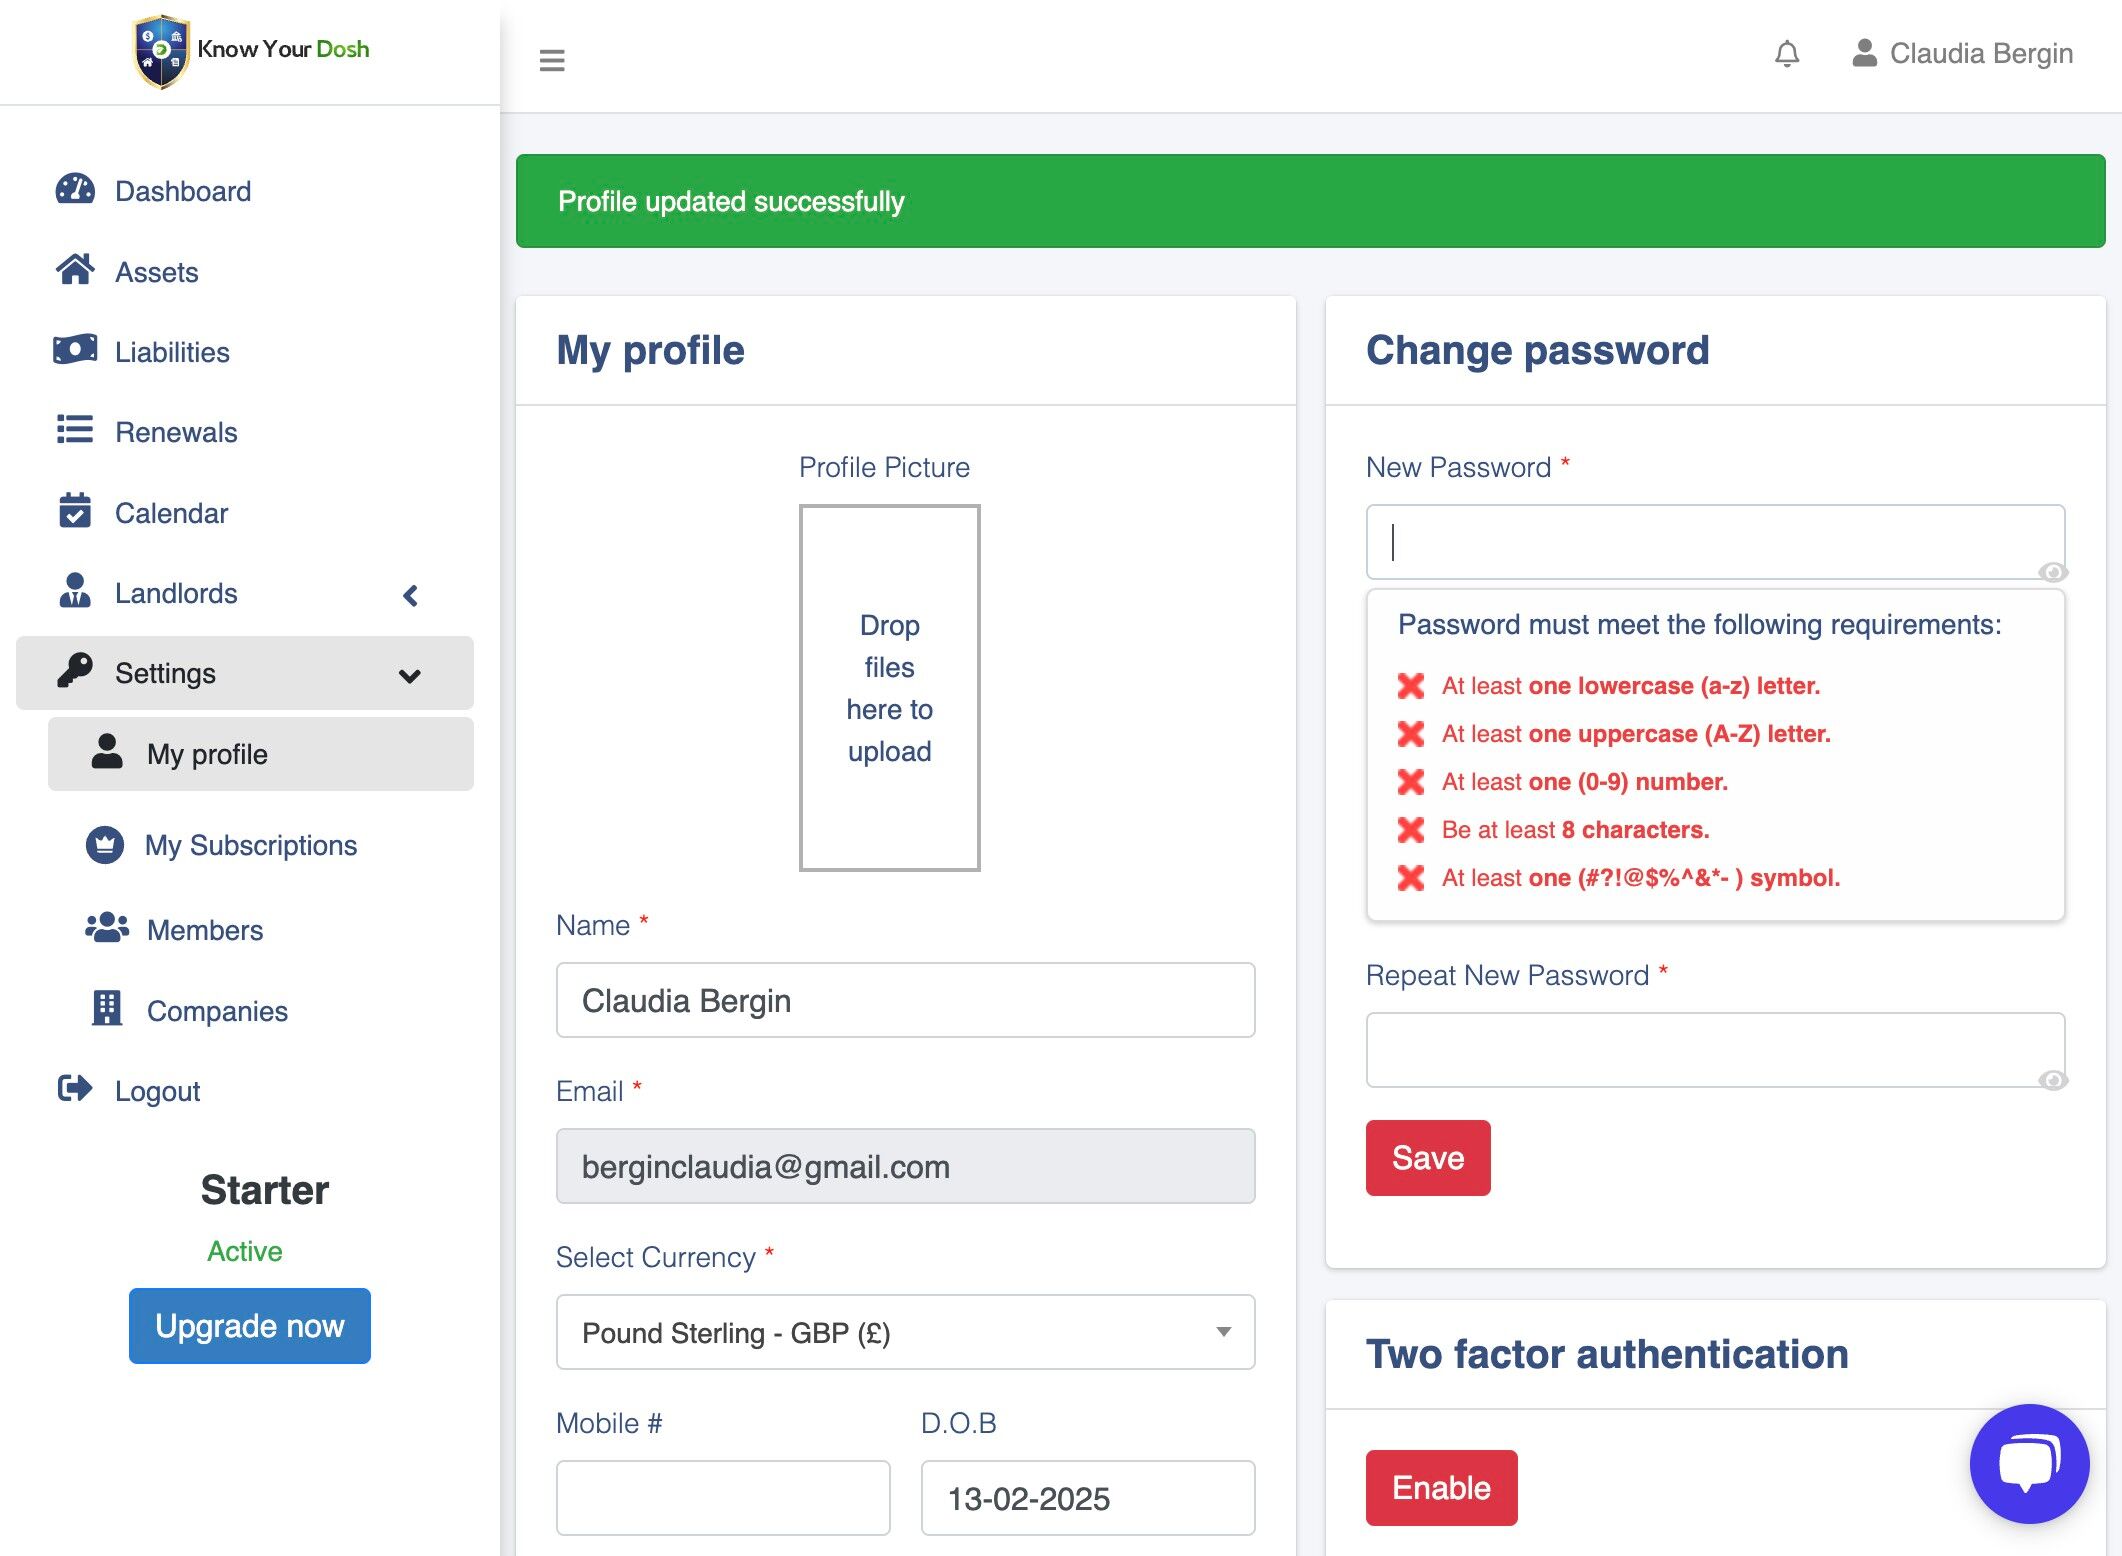Go to My Subscriptions
The width and height of the screenshot is (2122, 1556).
[x=250, y=845]
